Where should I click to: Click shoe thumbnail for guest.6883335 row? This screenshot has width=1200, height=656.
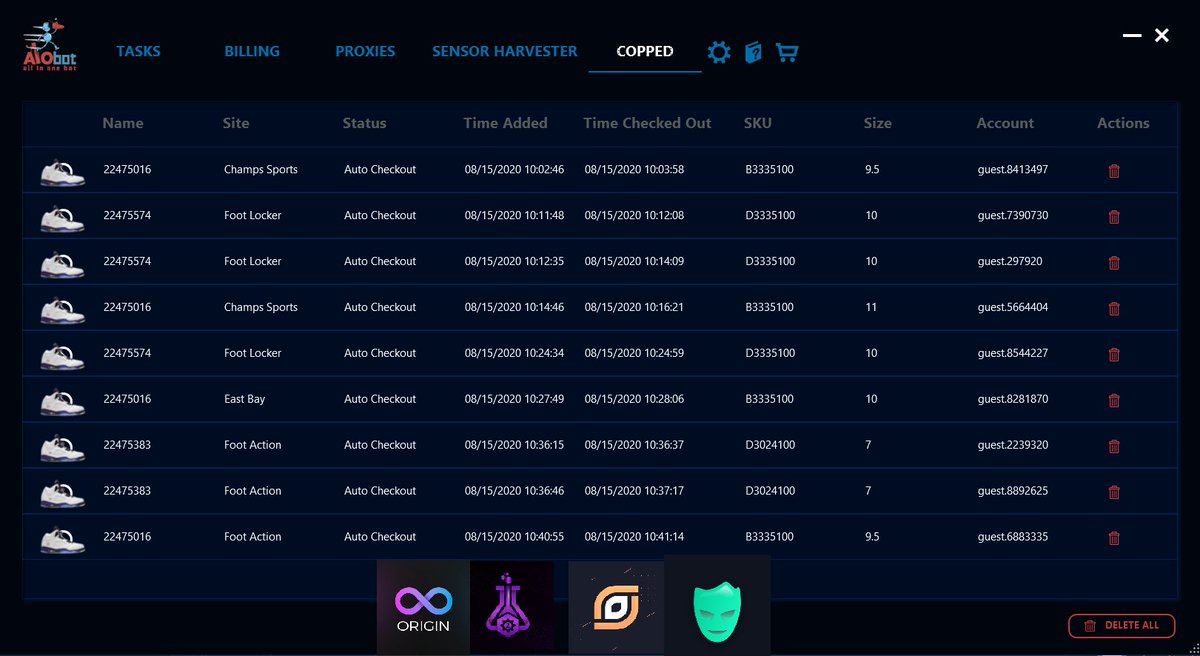[x=62, y=539]
